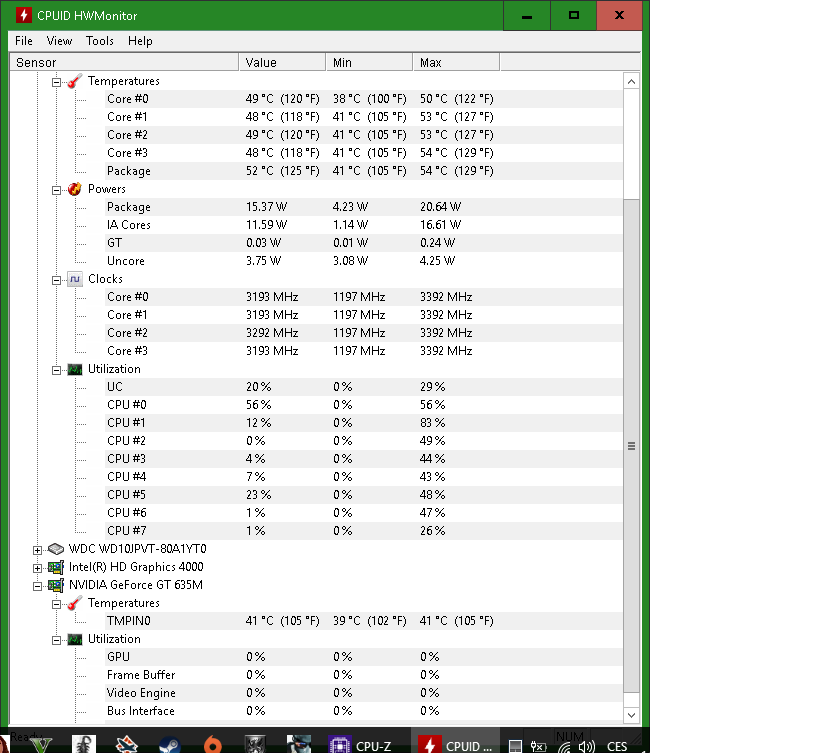Screen dimensions: 816x753
Task: Click the Value column header
Action: 282,62
